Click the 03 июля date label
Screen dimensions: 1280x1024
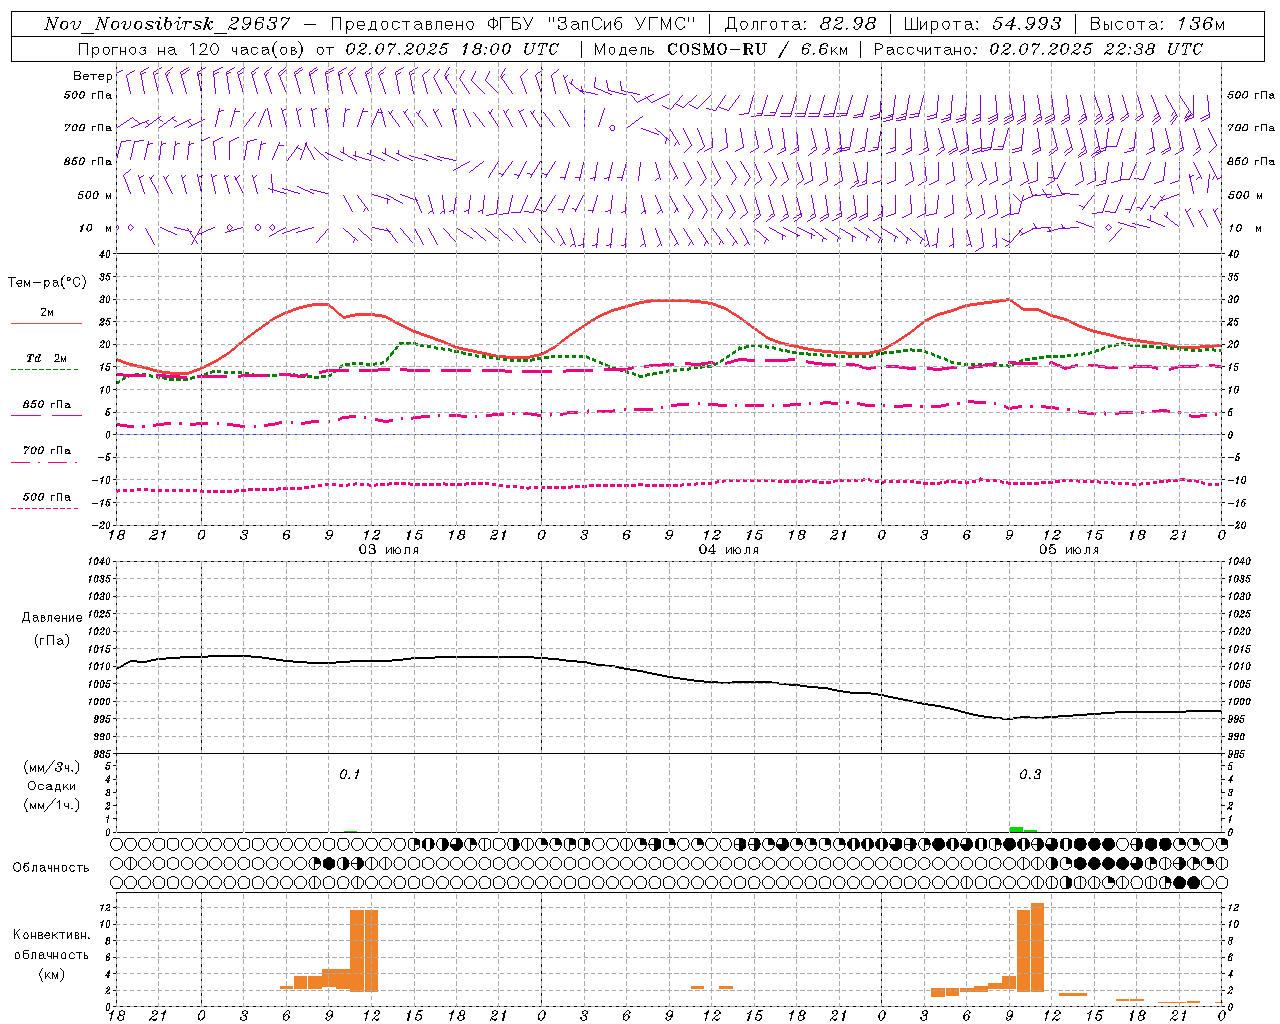coord(389,550)
